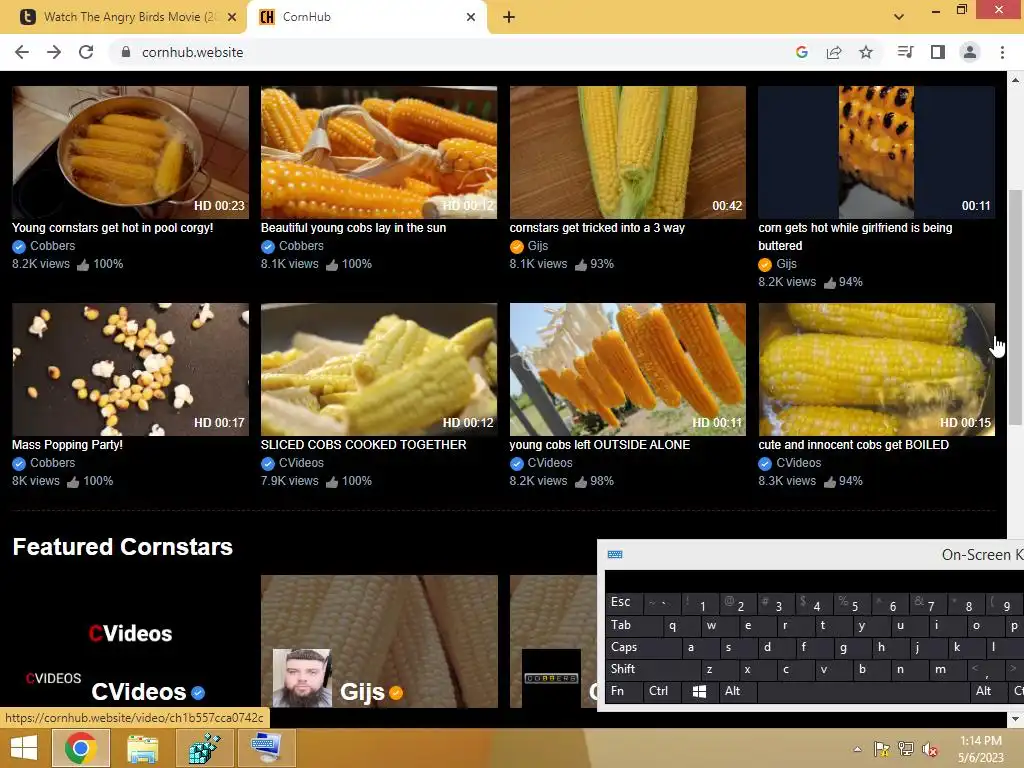The image size is (1024, 768).
Task: Click the On-Screen Keyboard title bar icon
Action: coord(615,554)
